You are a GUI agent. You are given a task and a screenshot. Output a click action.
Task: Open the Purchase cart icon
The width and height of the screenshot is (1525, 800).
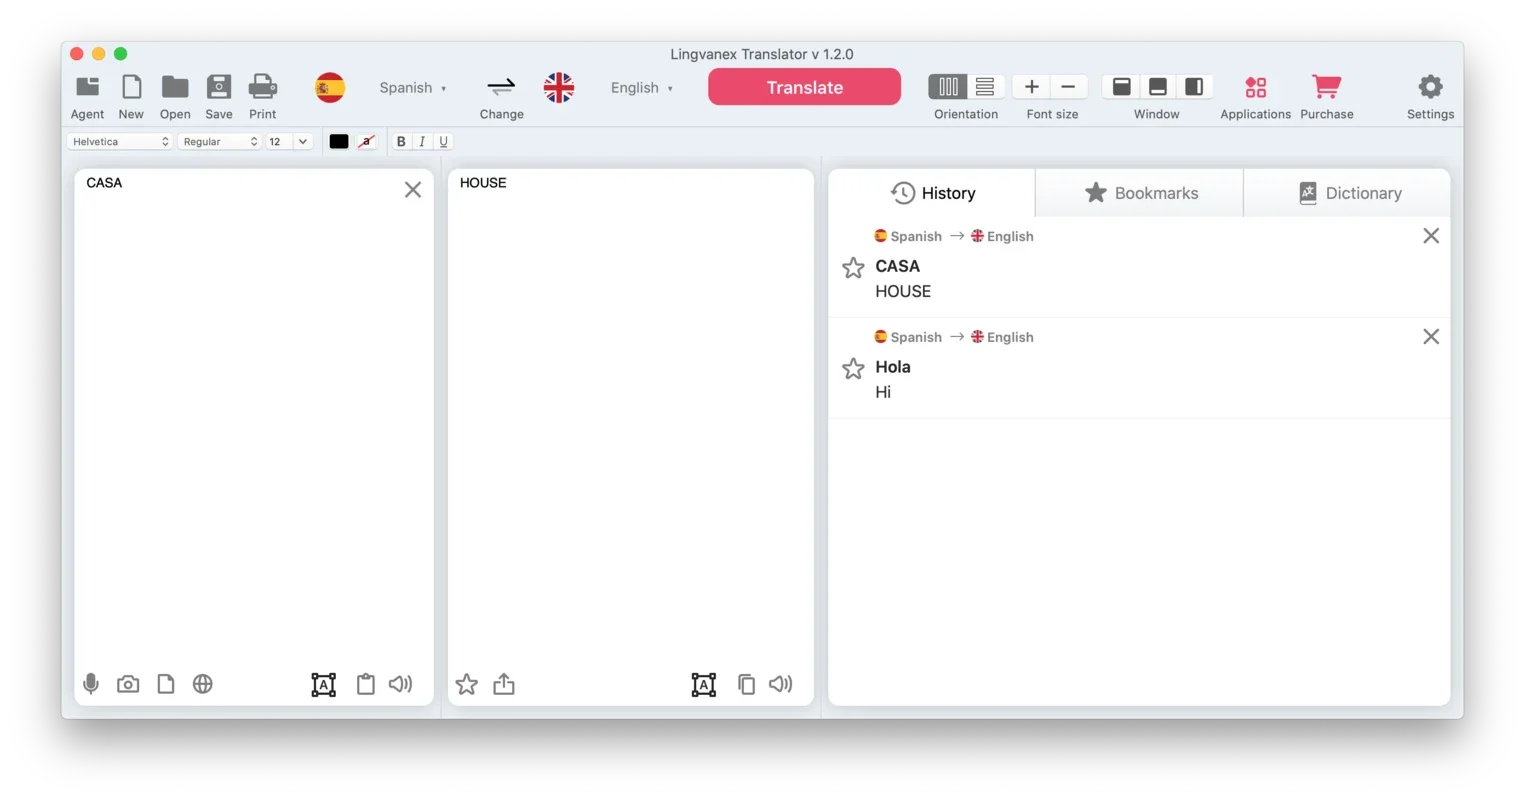(1327, 87)
